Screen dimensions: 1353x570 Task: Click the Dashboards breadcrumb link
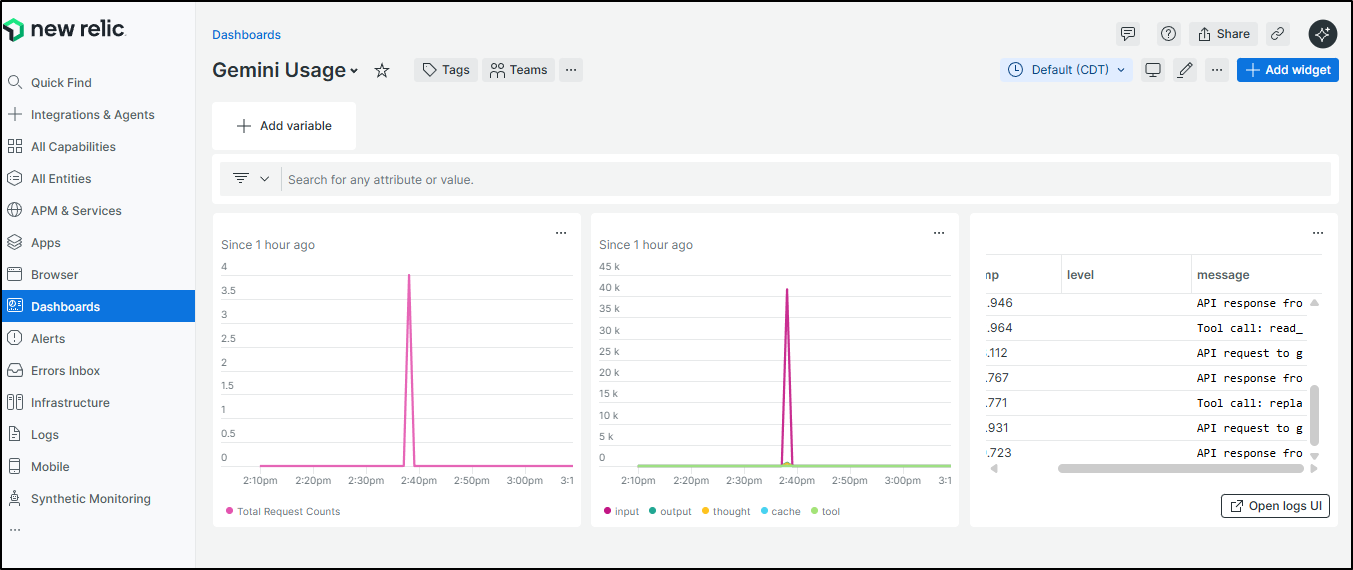click(x=246, y=34)
